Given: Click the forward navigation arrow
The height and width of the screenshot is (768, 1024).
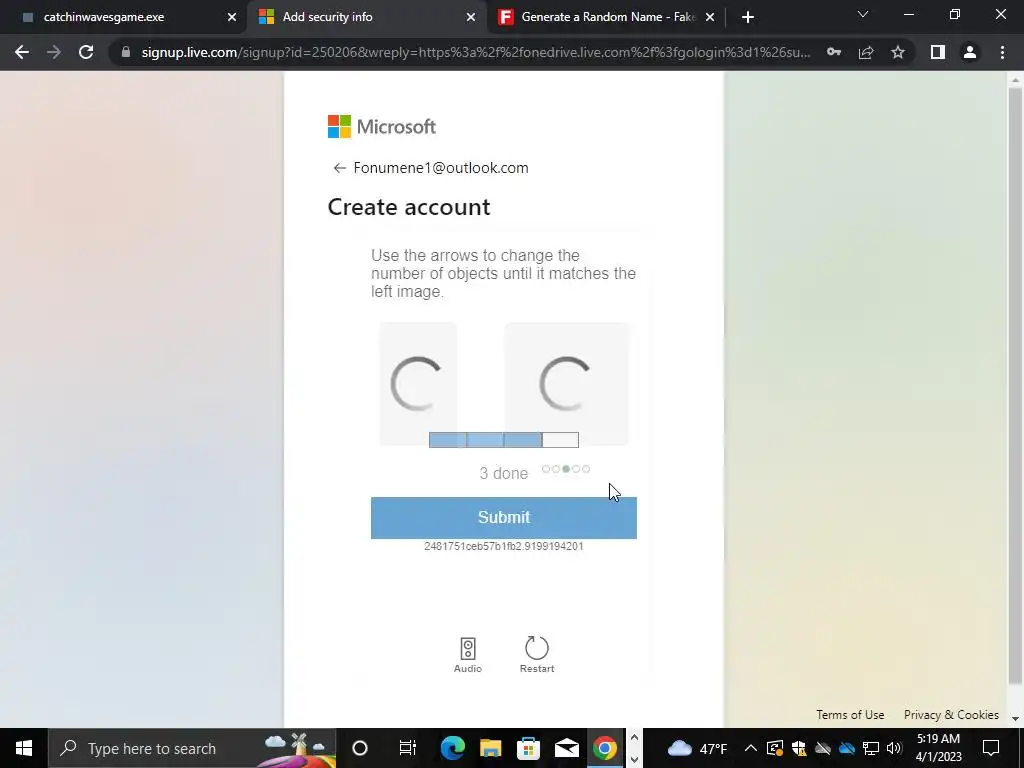Looking at the screenshot, I should (x=54, y=52).
